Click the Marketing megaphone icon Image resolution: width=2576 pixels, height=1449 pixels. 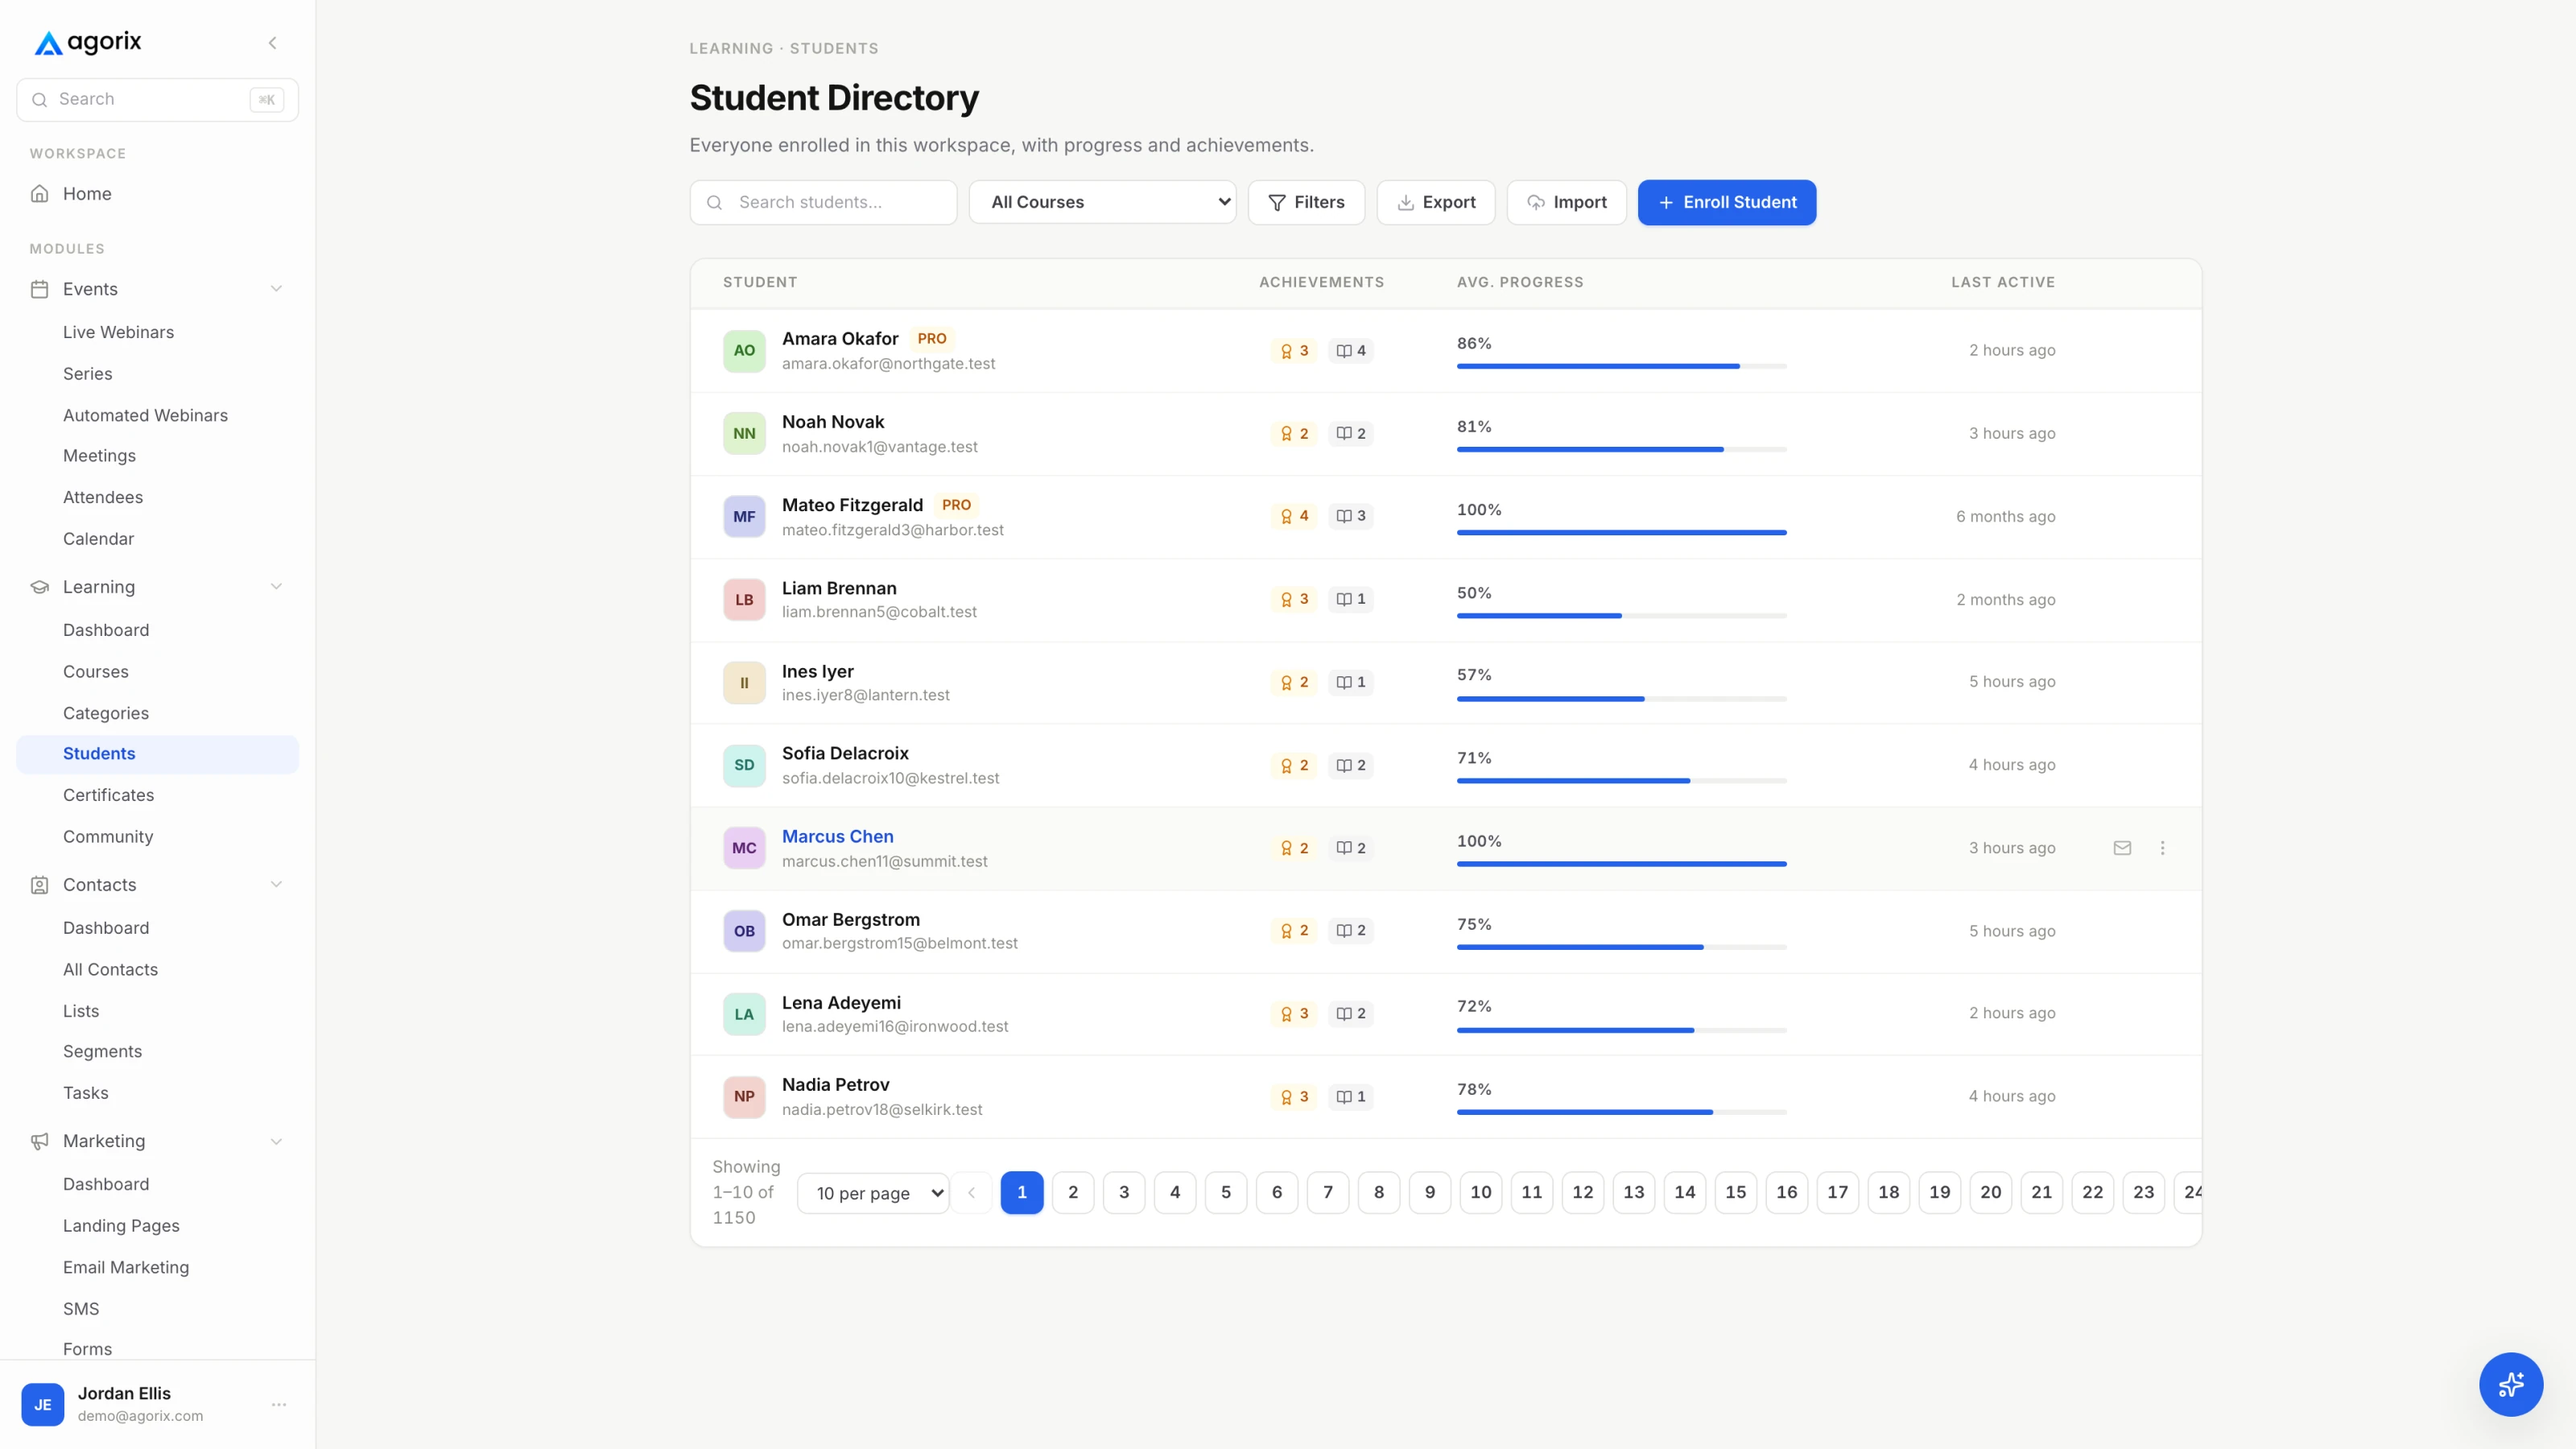(x=40, y=1141)
